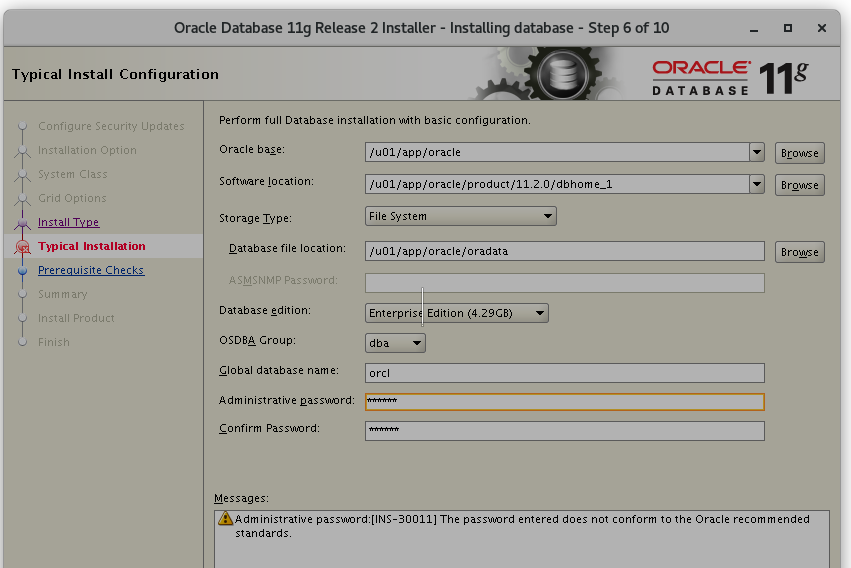Browse for the Oracle base directory
Image resolution: width=851 pixels, height=568 pixels.
(799, 153)
